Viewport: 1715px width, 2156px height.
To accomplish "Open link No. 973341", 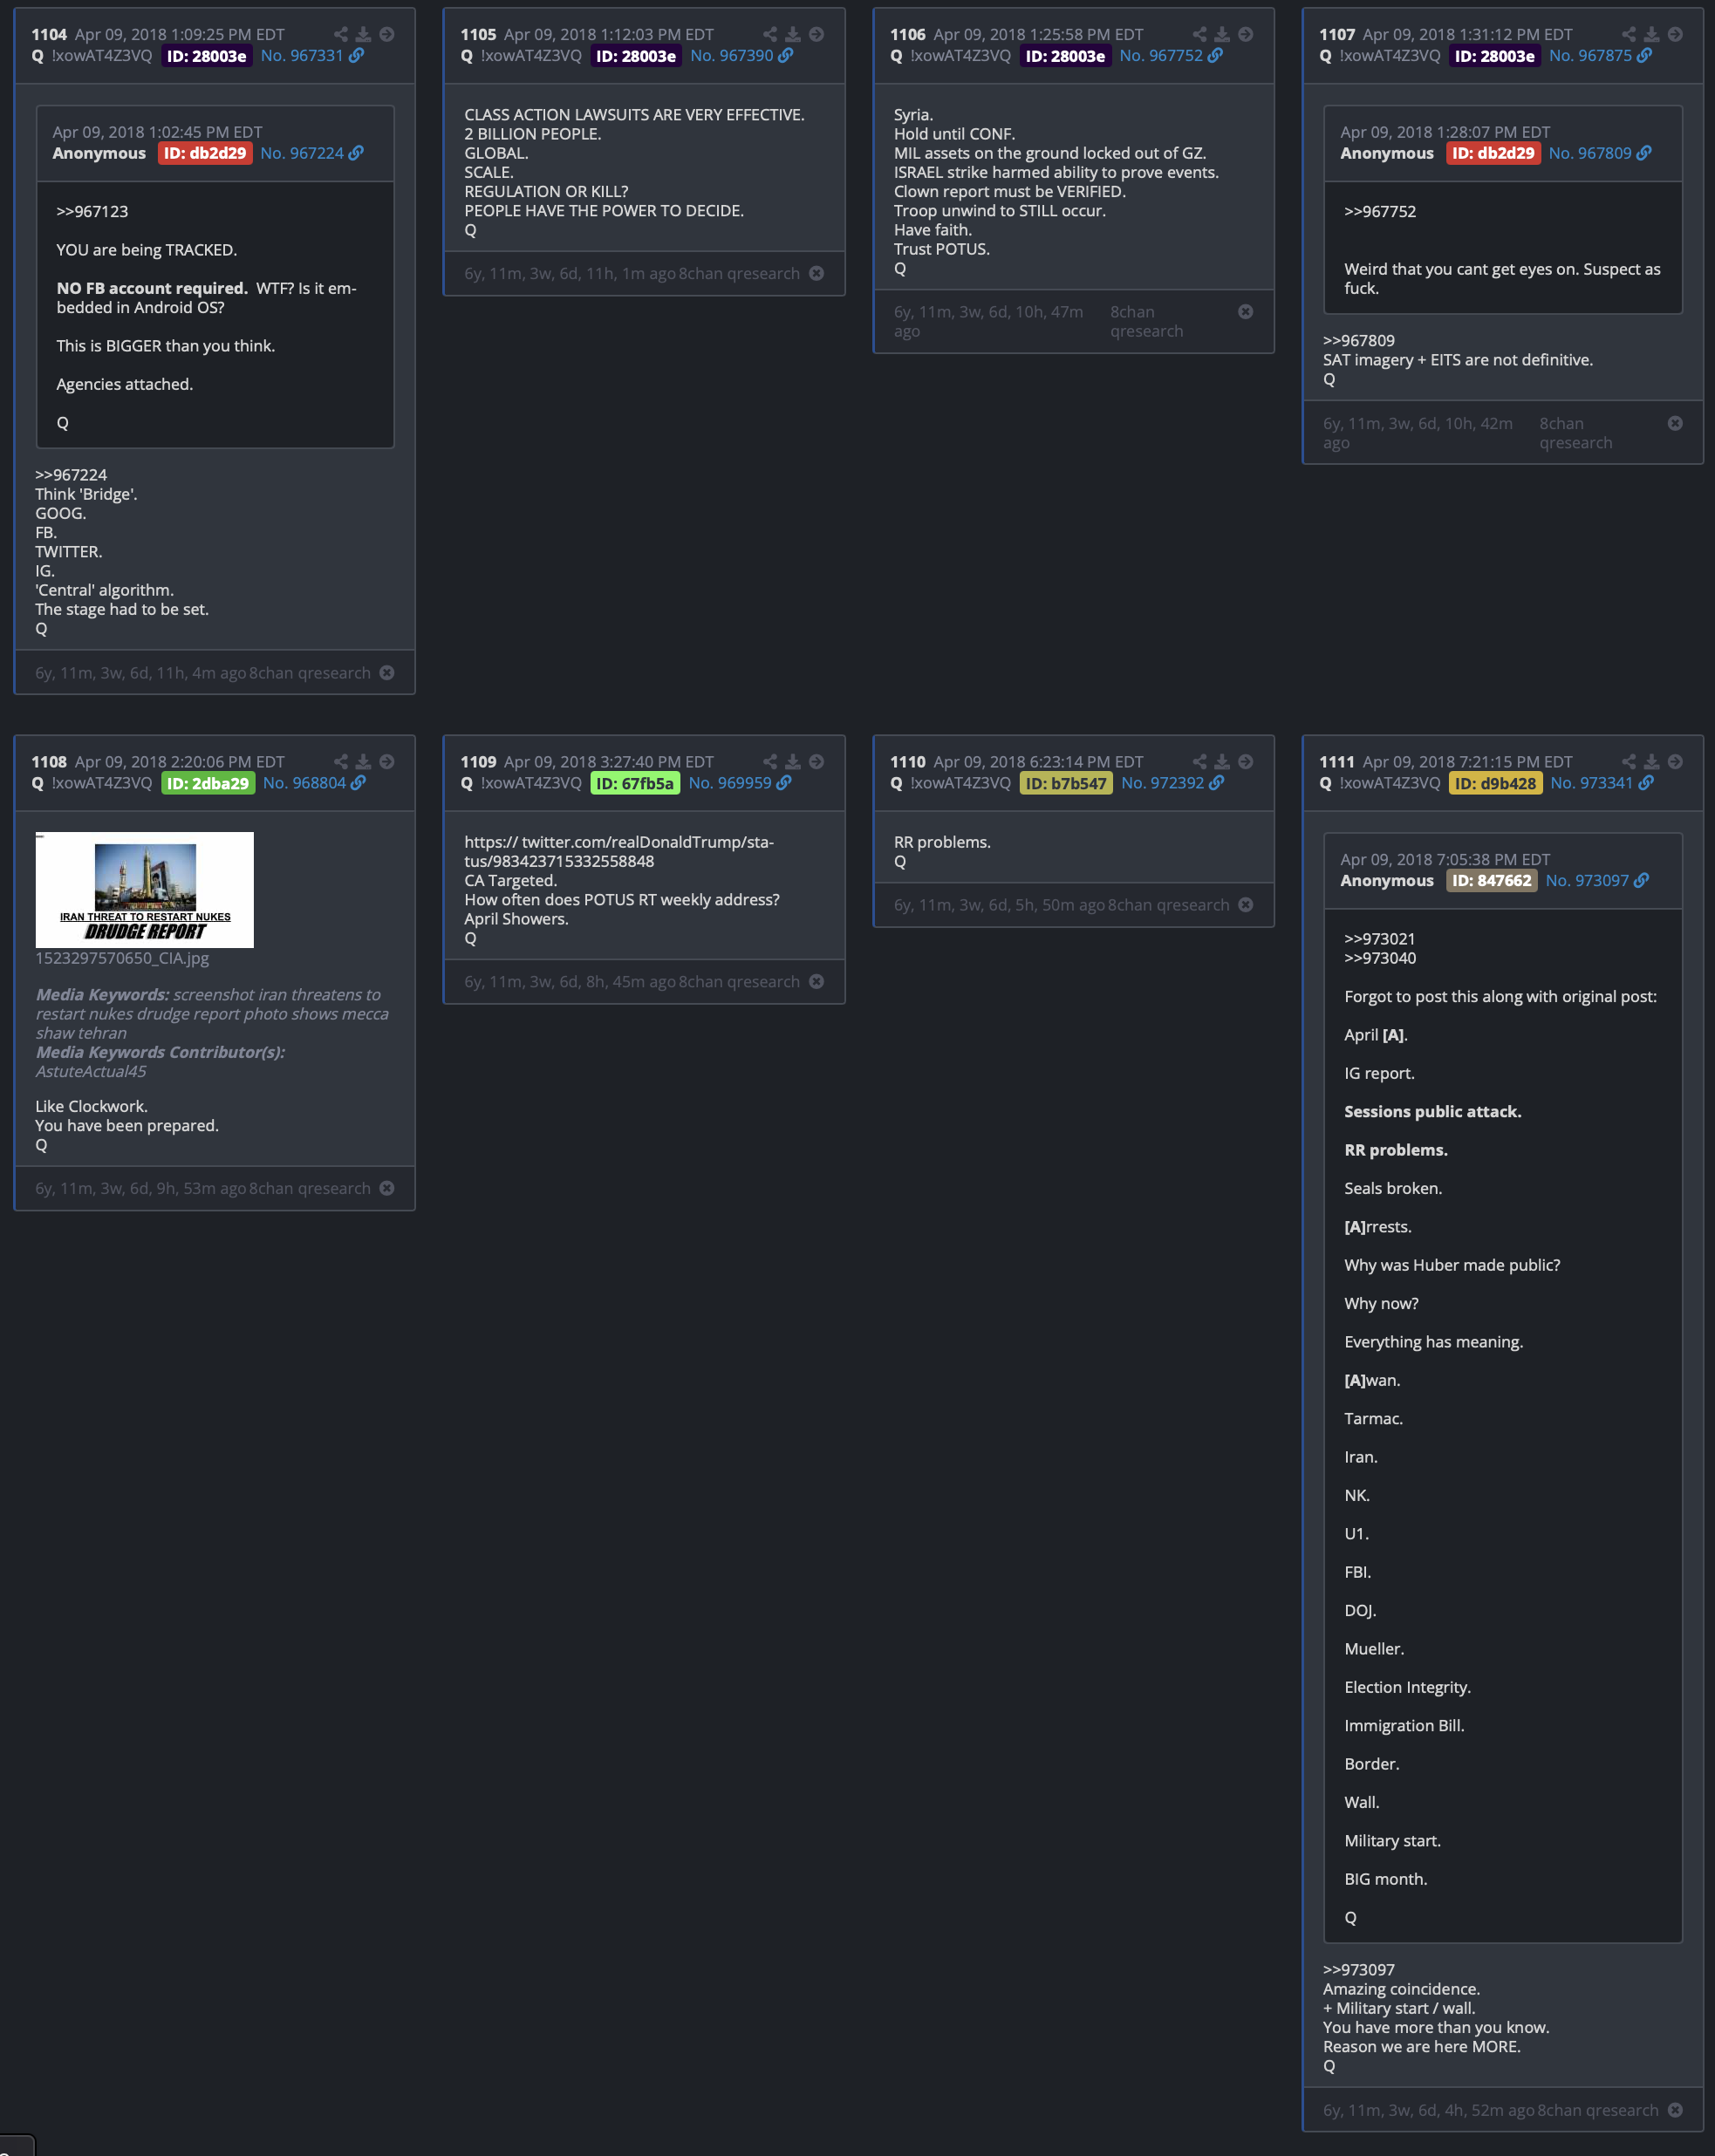I will click(x=1602, y=783).
